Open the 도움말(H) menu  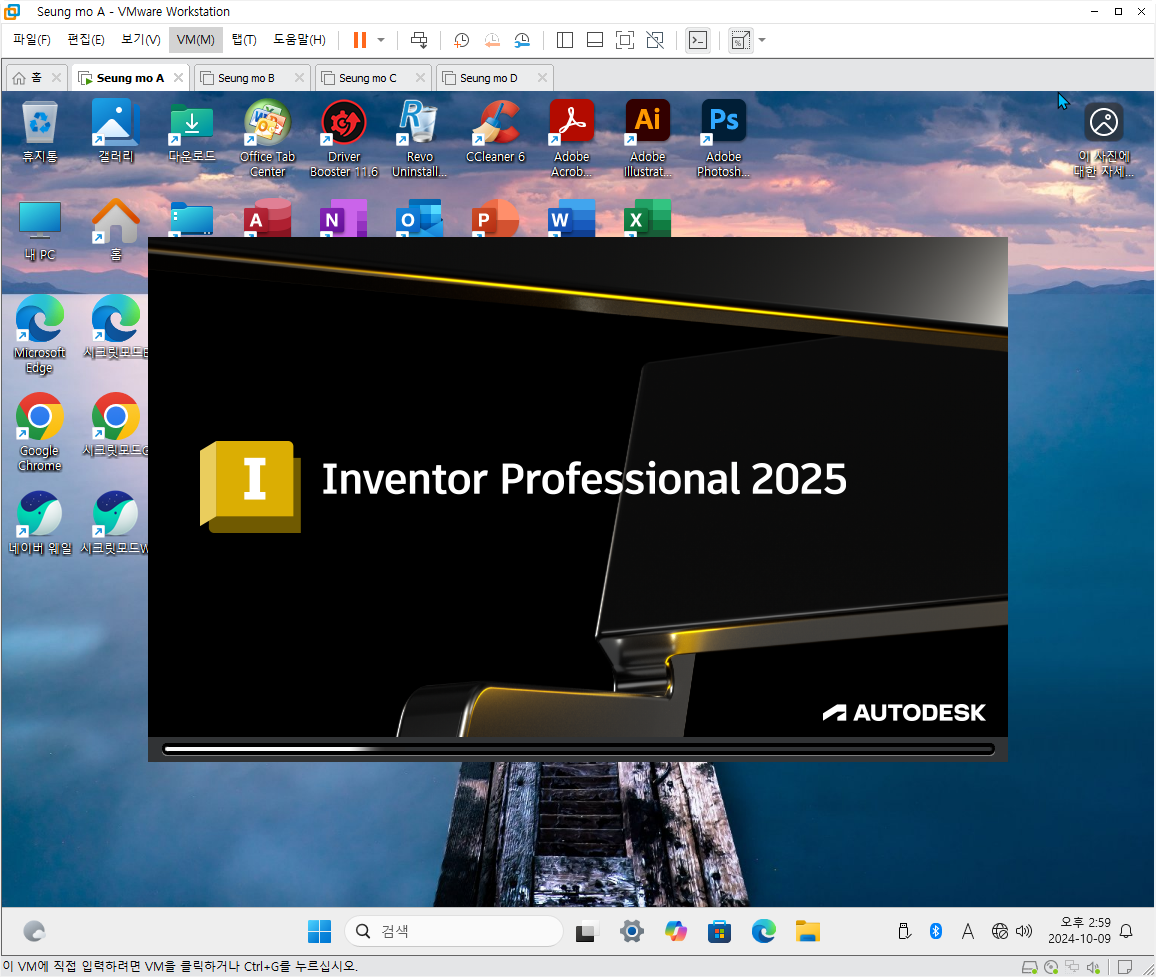coord(299,40)
